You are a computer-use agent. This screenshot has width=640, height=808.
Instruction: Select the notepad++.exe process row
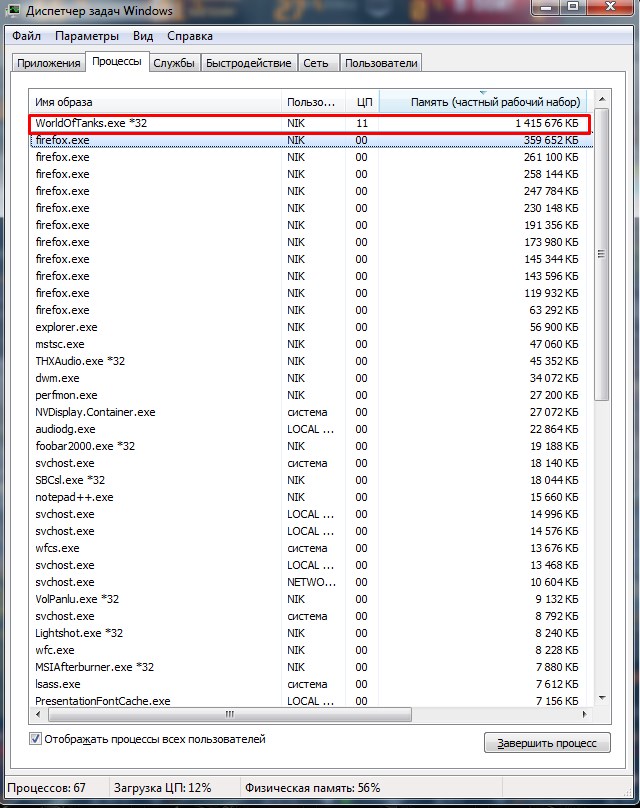tap(310, 497)
